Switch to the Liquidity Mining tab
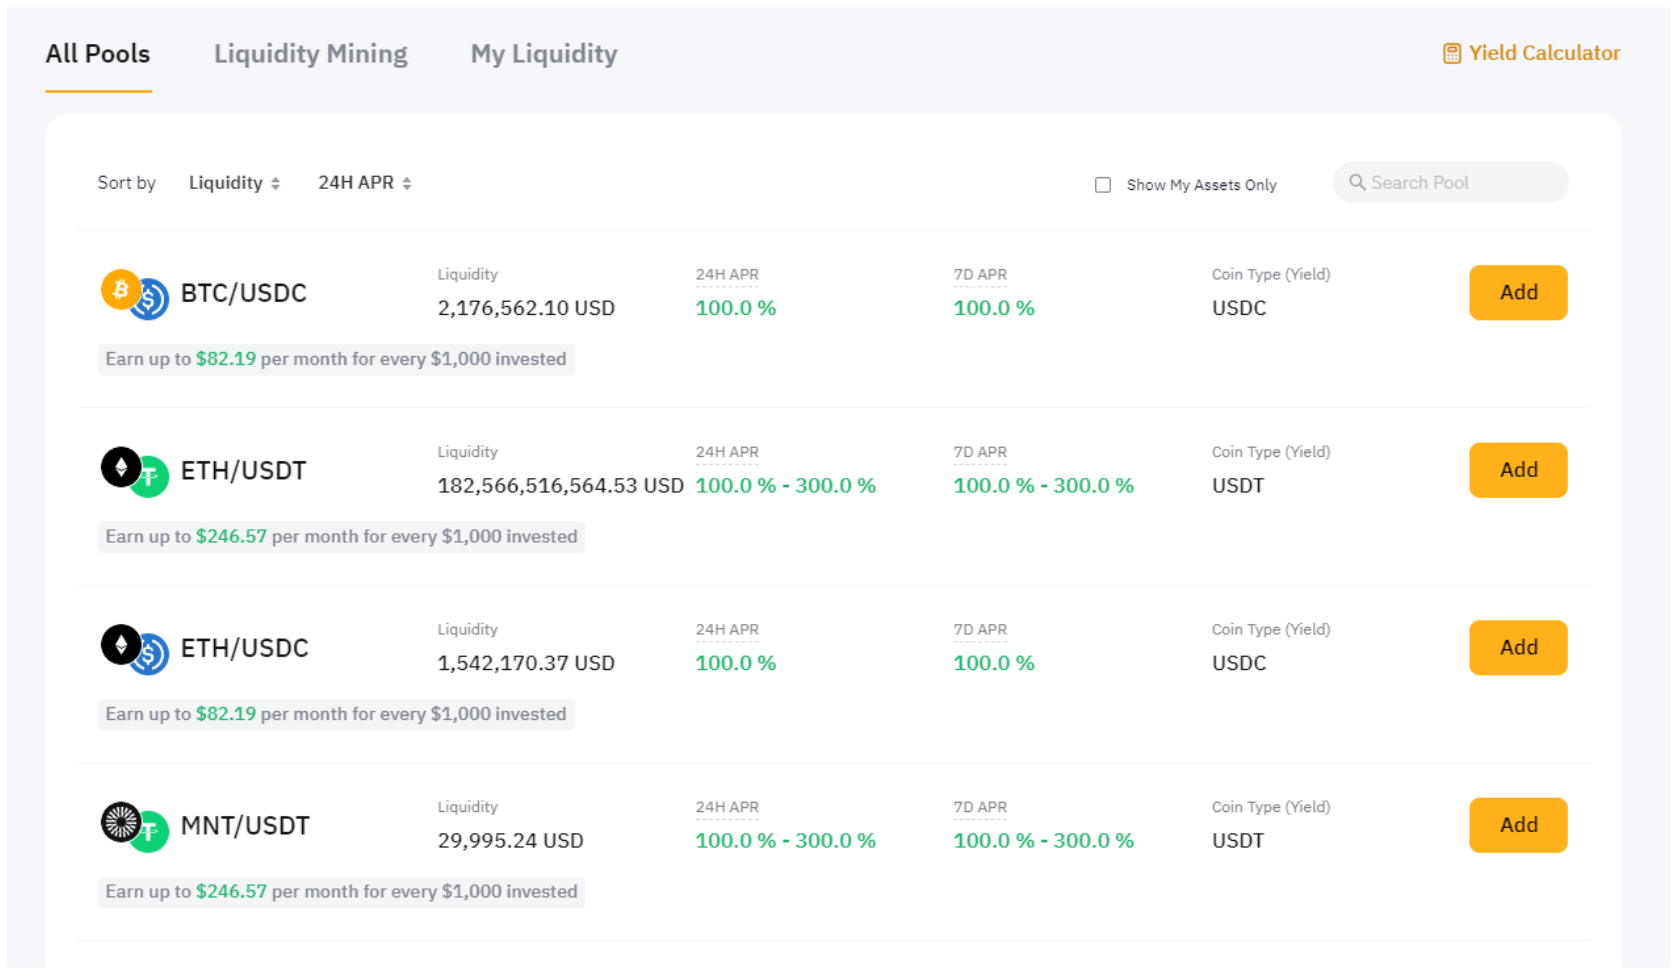 click(x=310, y=54)
